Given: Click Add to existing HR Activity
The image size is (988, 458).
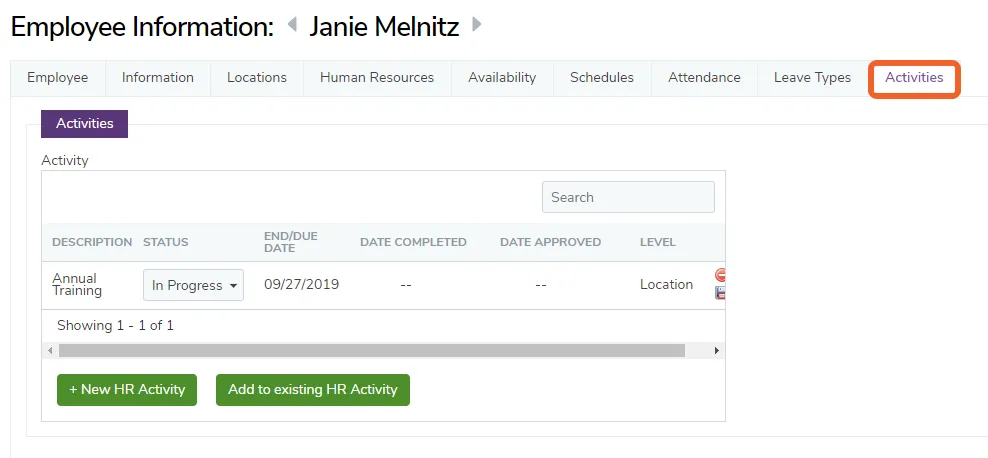Looking at the screenshot, I should (313, 390).
